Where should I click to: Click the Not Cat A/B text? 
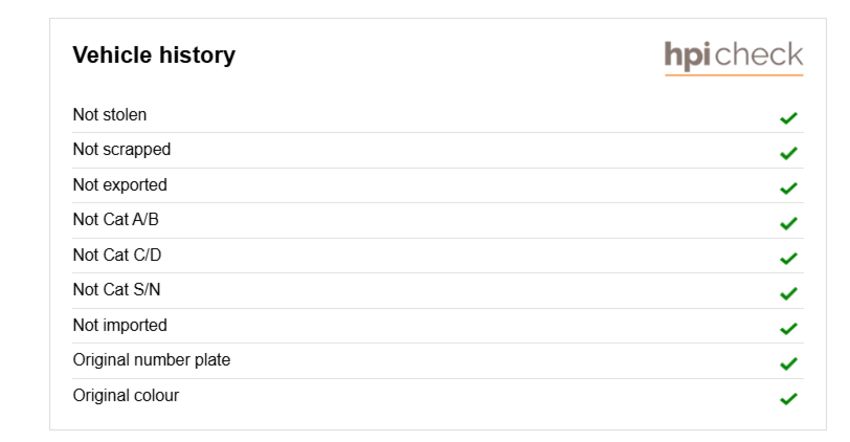116,220
